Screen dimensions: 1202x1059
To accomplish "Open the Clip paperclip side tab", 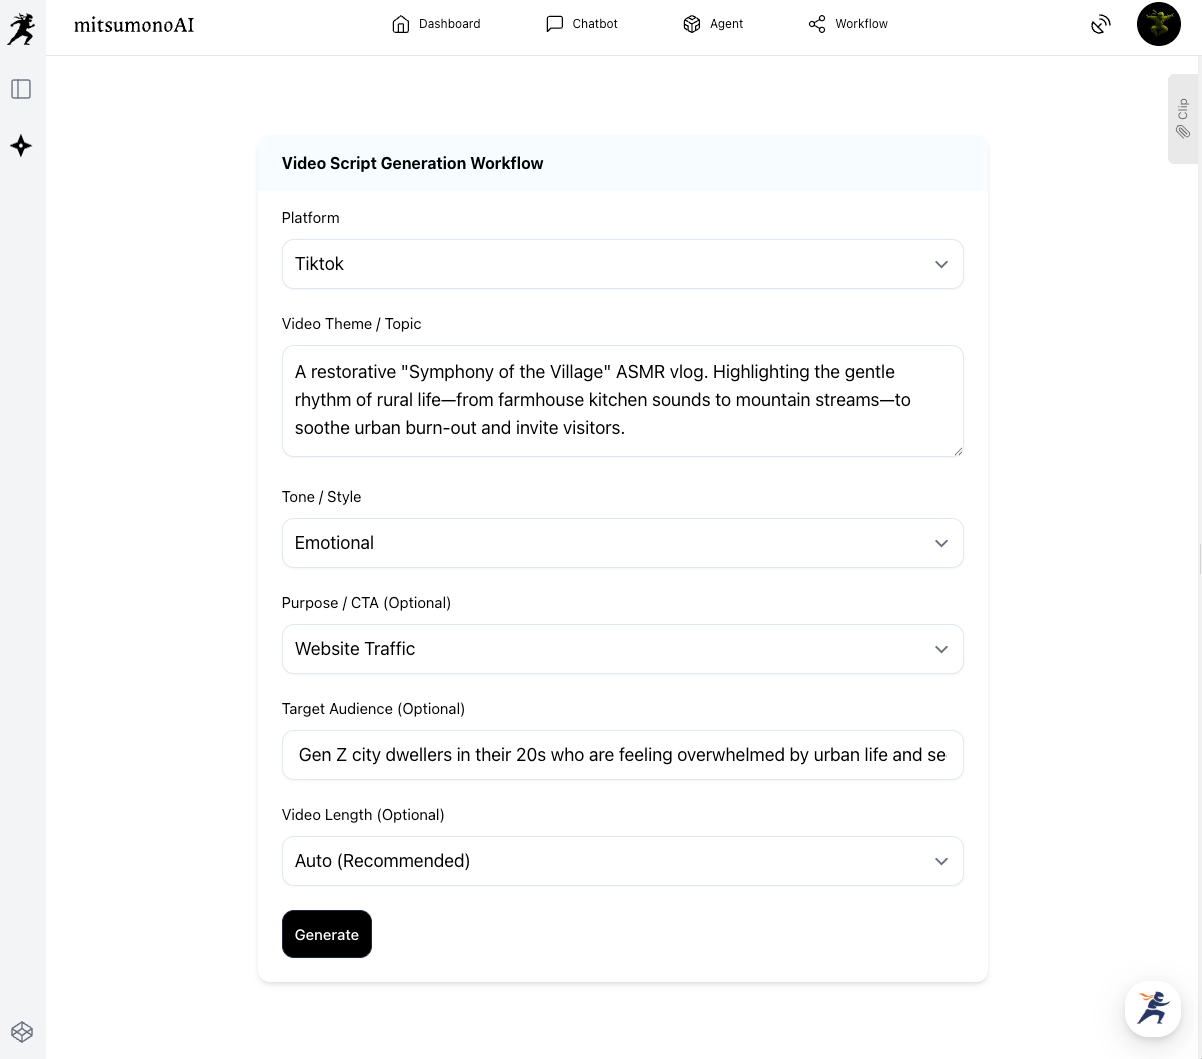I will tap(1182, 118).
